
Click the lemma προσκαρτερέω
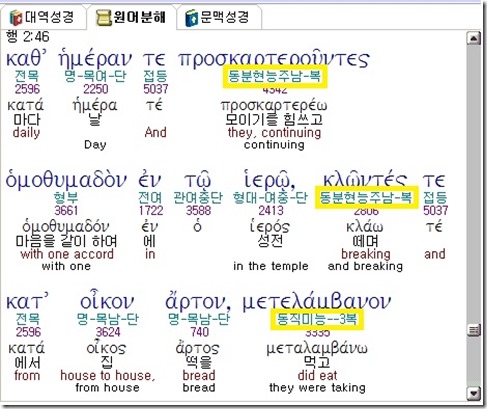pyautogui.click(x=274, y=106)
